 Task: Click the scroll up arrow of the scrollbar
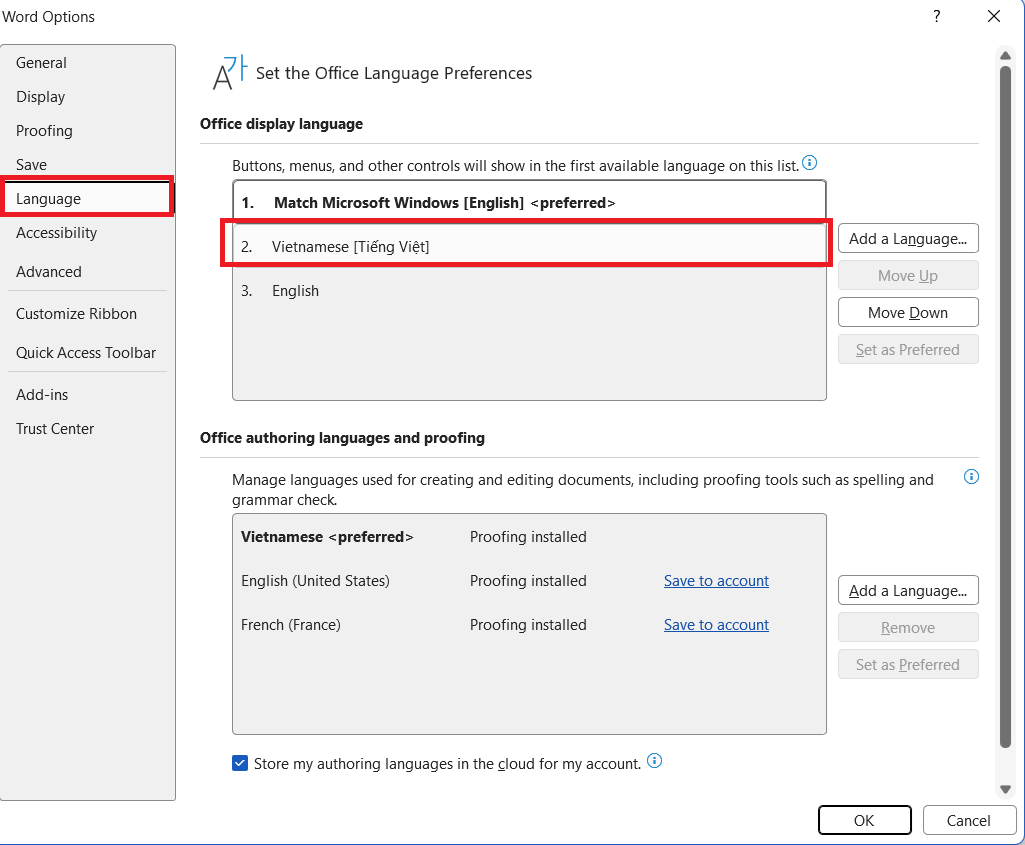point(1005,56)
